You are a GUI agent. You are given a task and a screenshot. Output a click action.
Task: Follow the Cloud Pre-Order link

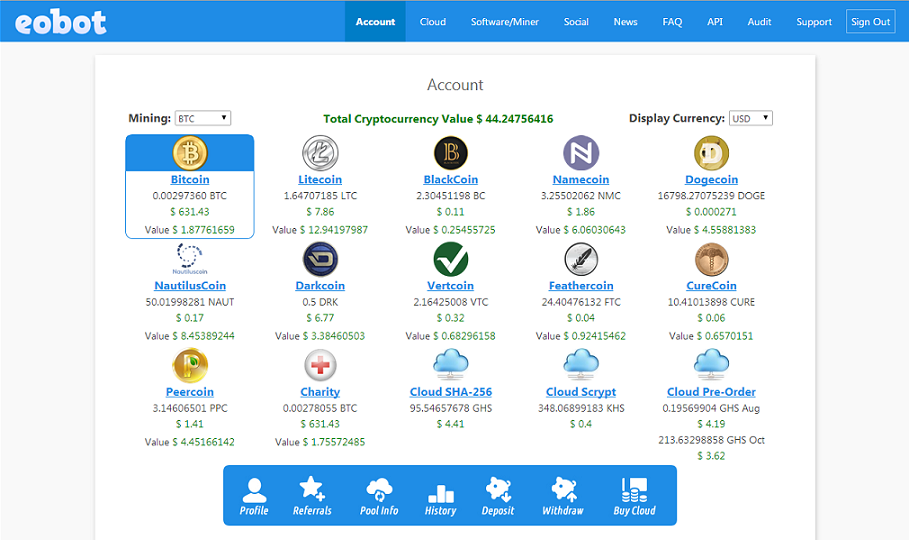tap(711, 392)
